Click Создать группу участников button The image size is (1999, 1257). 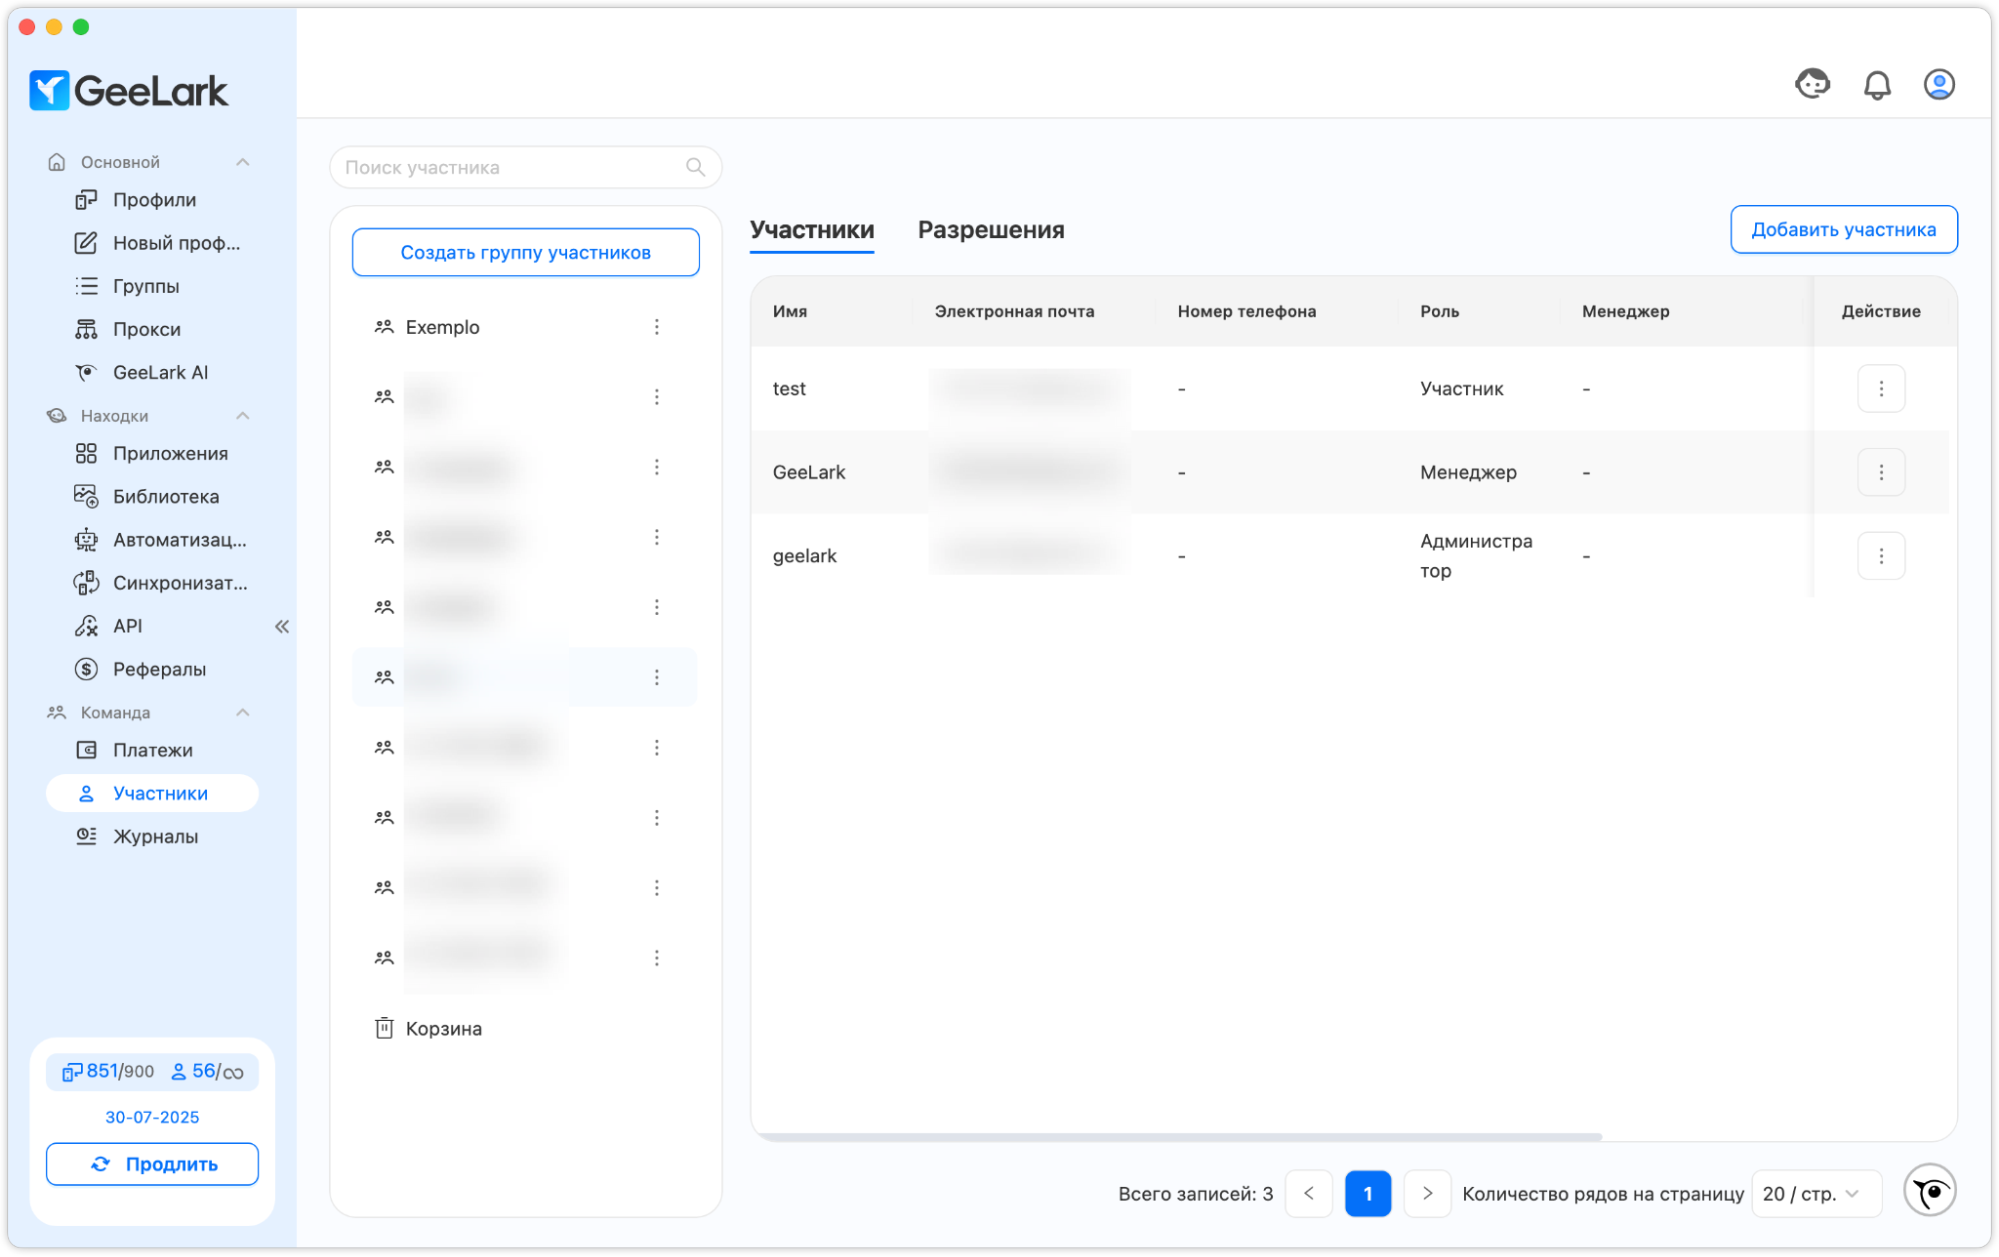[525, 252]
